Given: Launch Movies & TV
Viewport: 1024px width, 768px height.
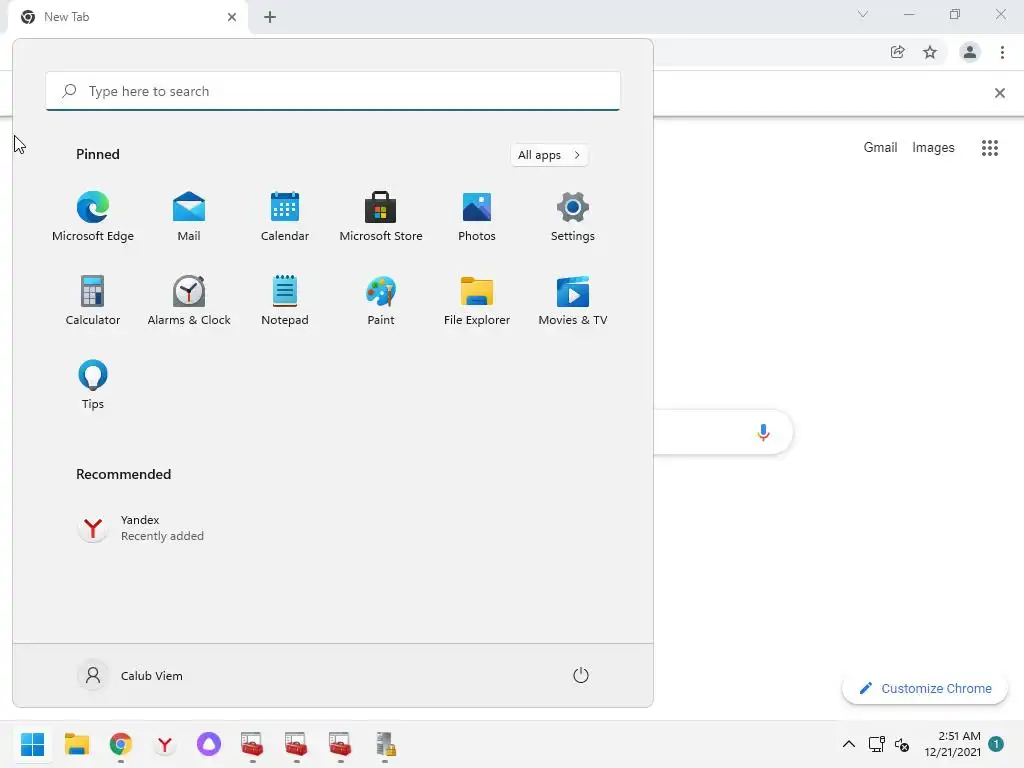Looking at the screenshot, I should (x=573, y=300).
